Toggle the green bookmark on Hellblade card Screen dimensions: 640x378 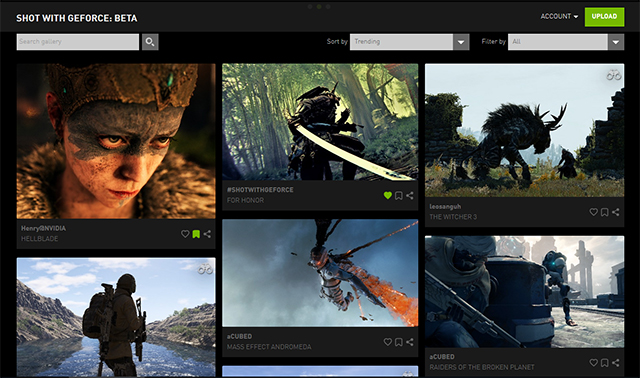196,234
